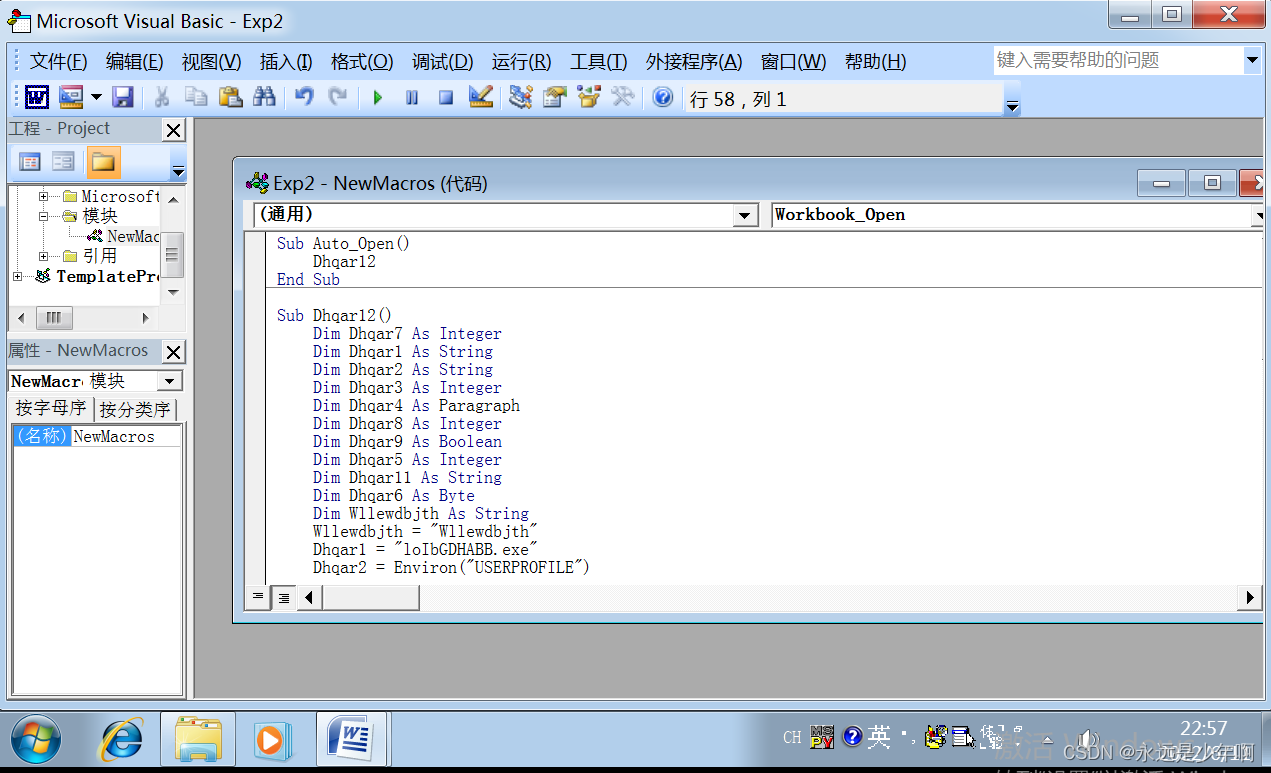1271x773 pixels.
Task: Open the Insert object dropdown arrow
Action: (x=96, y=98)
